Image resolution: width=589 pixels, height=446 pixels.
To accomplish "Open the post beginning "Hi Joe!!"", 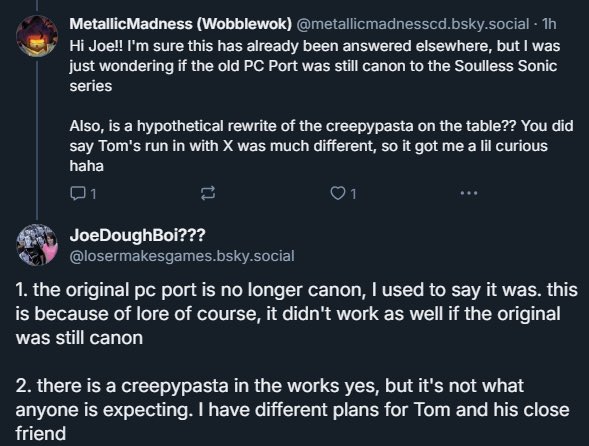I will (315, 66).
